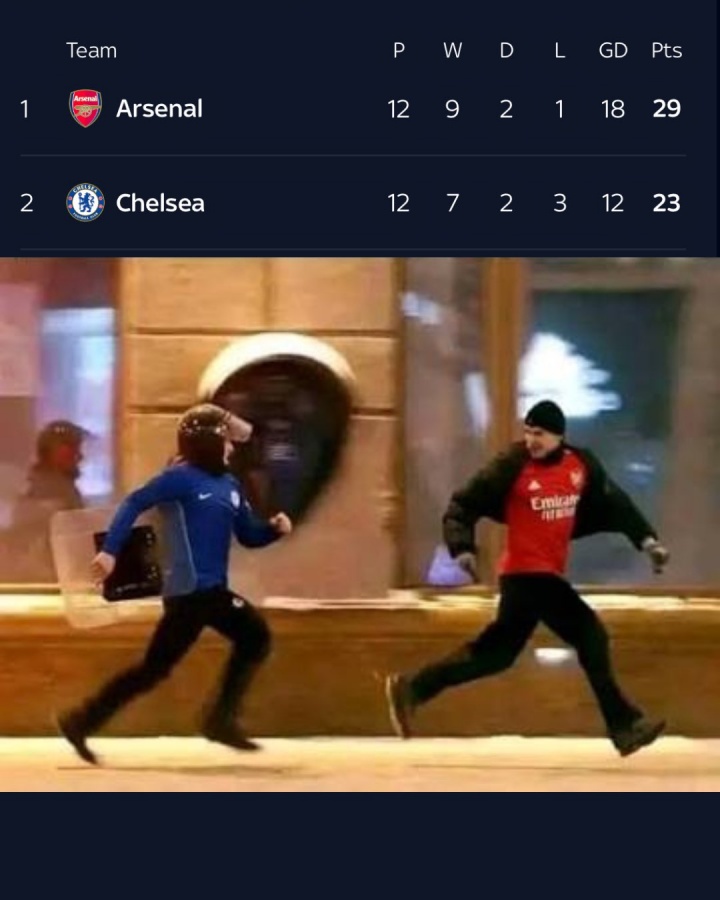Click the Arsenal club crest icon
Image resolution: width=720 pixels, height=900 pixels.
click(x=86, y=108)
